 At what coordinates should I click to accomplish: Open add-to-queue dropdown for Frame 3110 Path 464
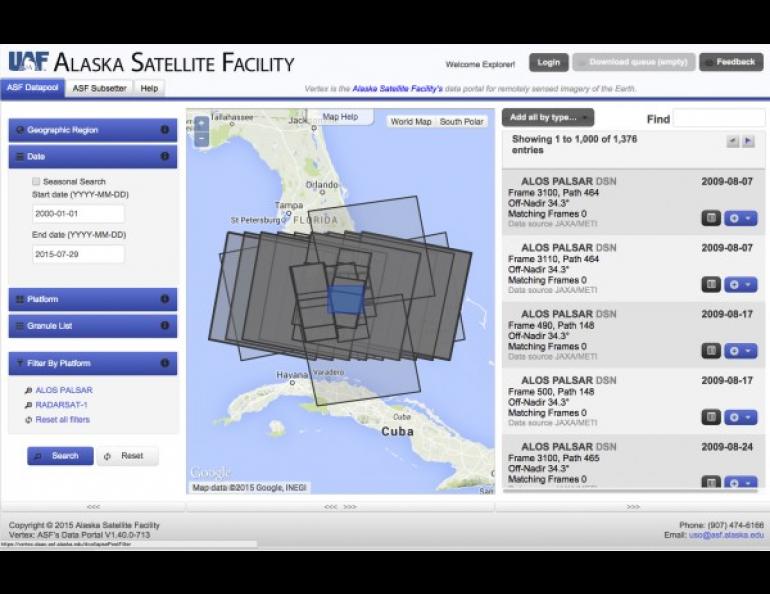tap(741, 284)
